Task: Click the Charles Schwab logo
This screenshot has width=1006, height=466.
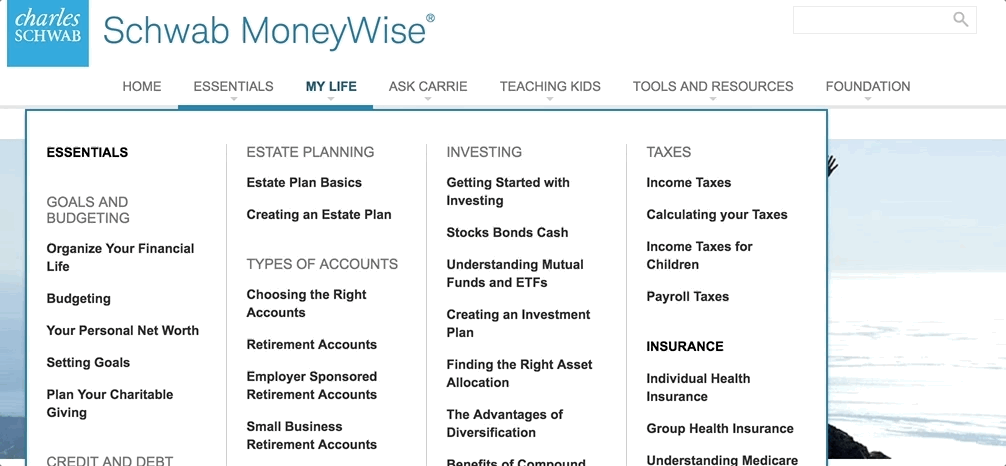Action: pos(48,33)
